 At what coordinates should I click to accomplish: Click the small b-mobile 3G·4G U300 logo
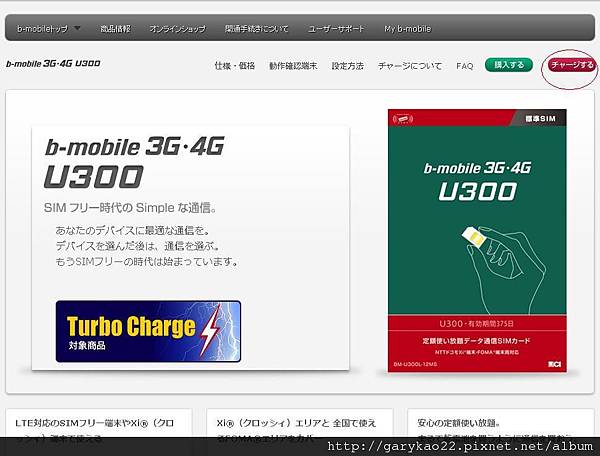coord(53,64)
